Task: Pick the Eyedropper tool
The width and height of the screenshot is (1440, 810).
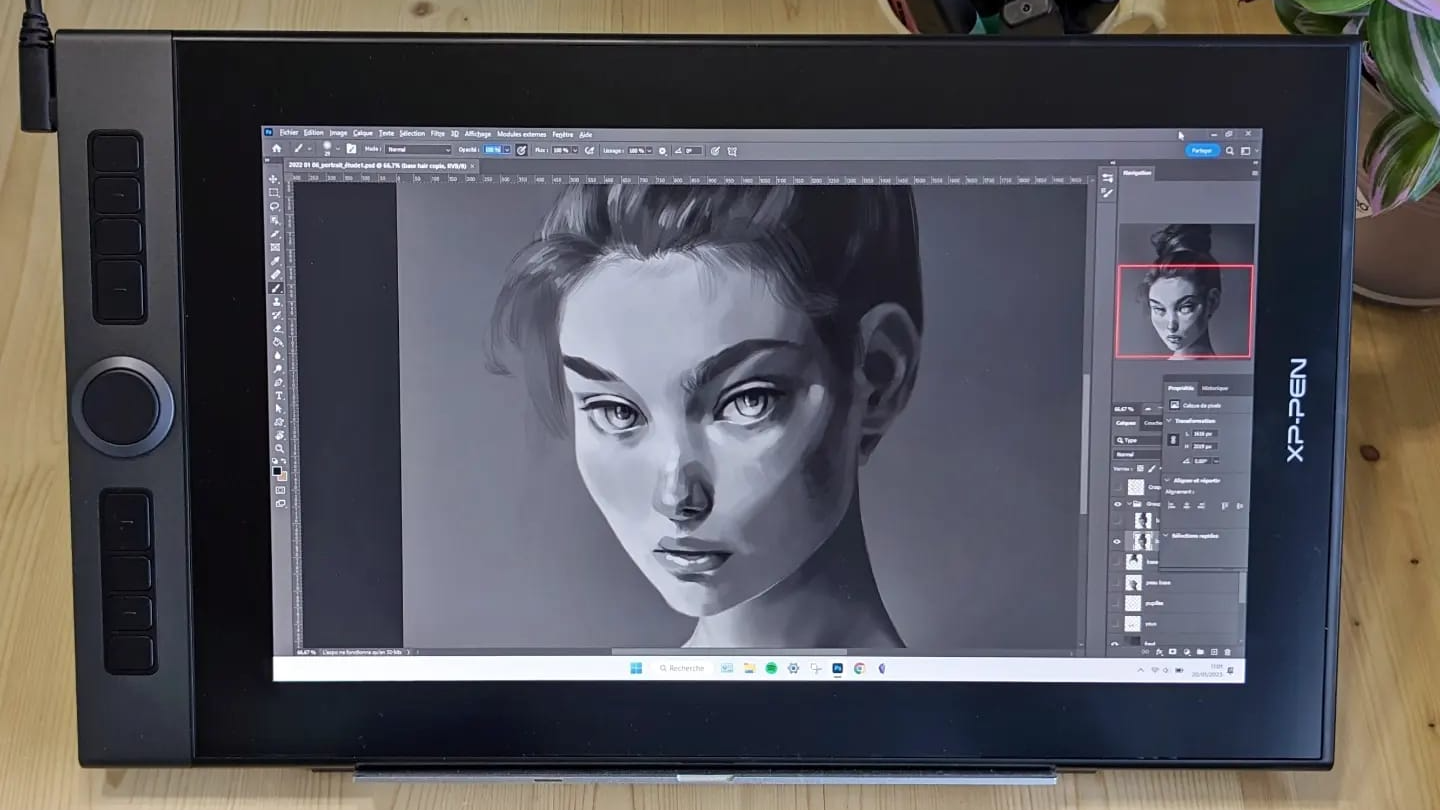Action: 276,261
